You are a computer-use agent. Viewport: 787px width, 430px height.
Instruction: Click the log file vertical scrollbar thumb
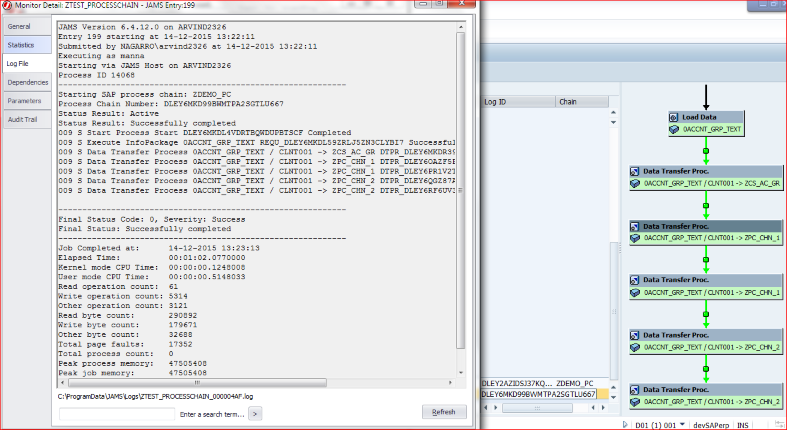[x=460, y=191]
